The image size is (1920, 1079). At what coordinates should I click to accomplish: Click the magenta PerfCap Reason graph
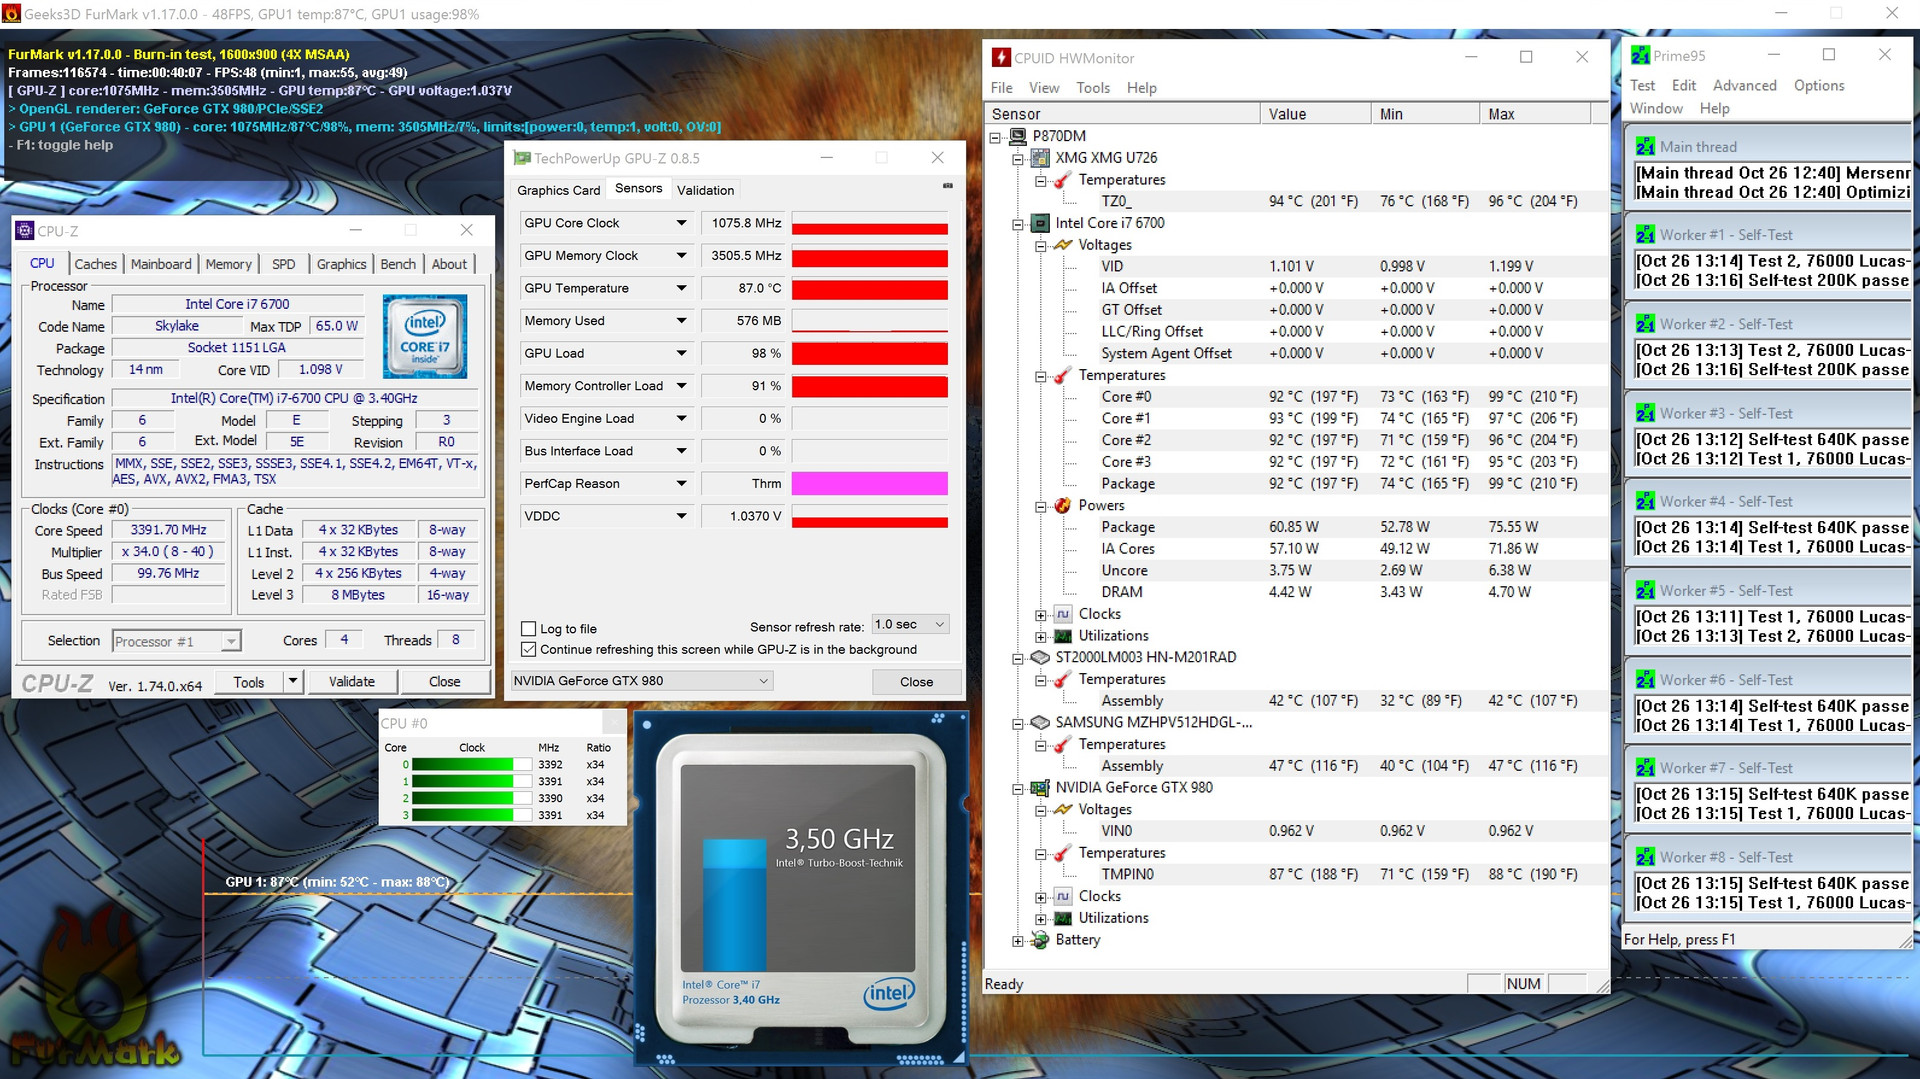pyautogui.click(x=870, y=484)
